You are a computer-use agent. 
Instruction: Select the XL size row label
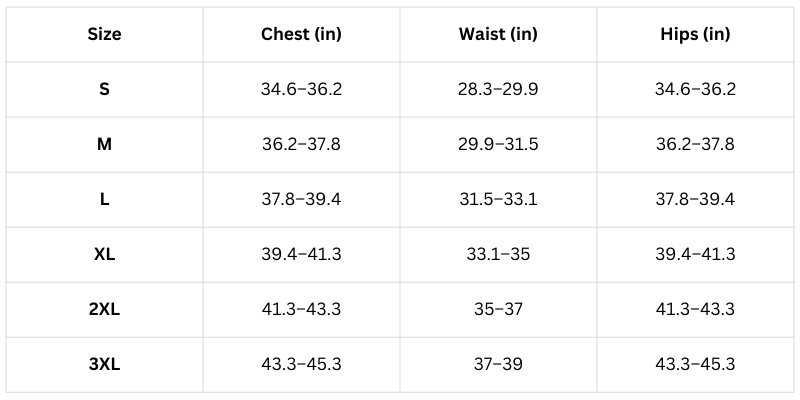(x=104, y=254)
